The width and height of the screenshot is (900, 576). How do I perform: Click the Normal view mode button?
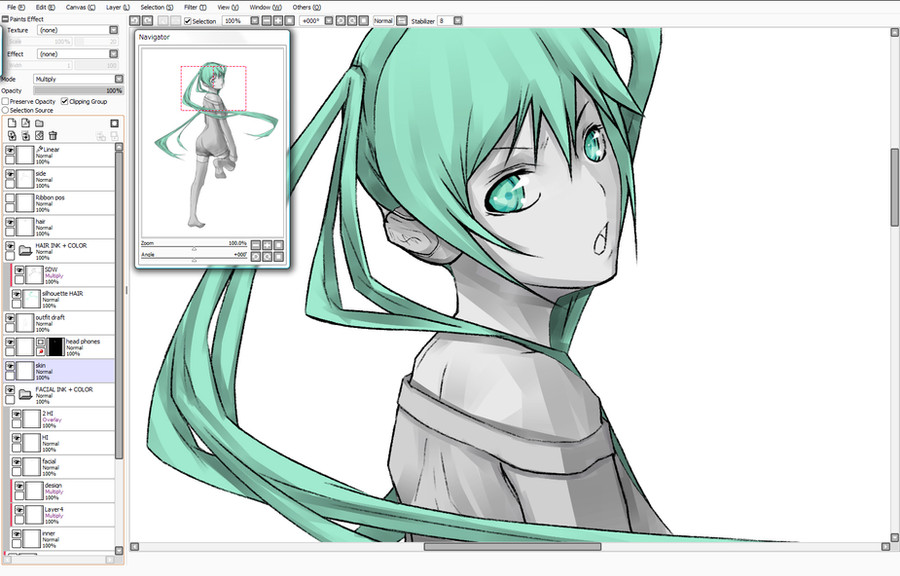pos(383,21)
